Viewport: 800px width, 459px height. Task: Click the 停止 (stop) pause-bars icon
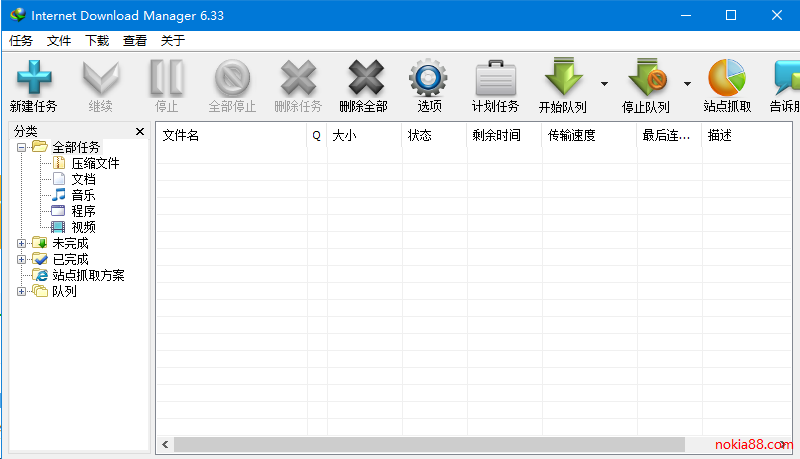[166, 78]
